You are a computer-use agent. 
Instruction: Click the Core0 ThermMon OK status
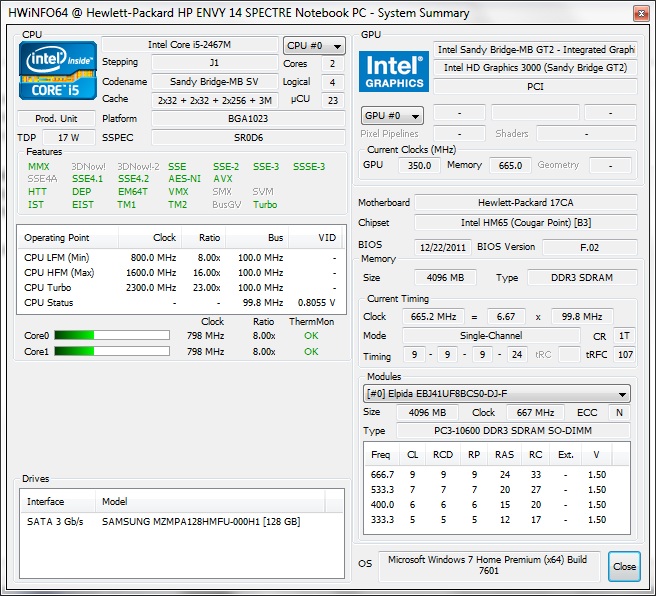tap(311, 335)
